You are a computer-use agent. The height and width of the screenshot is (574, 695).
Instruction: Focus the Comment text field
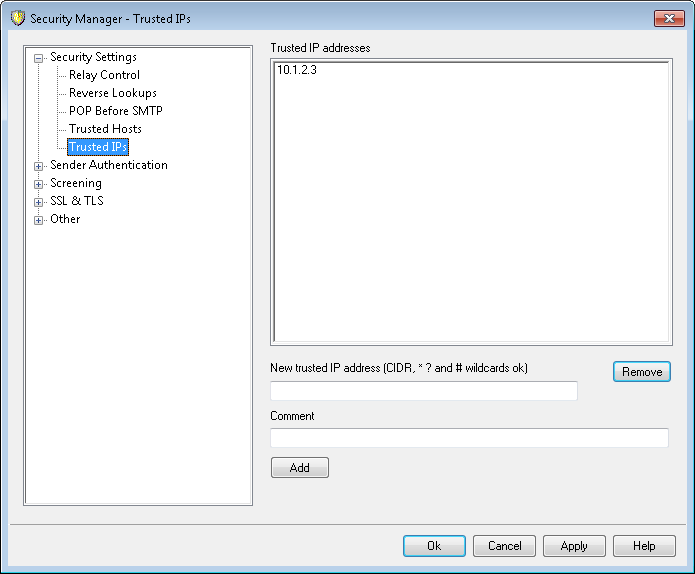pyautogui.click(x=469, y=438)
